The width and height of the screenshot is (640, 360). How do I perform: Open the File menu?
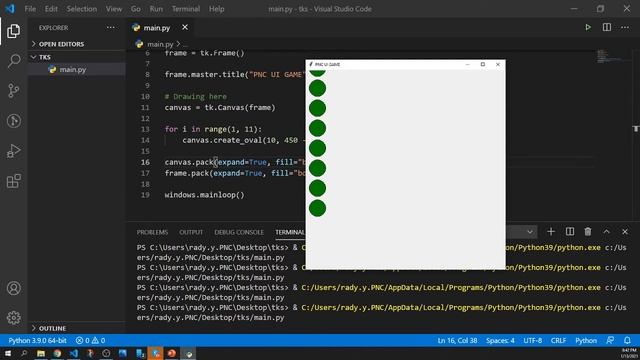30,9
